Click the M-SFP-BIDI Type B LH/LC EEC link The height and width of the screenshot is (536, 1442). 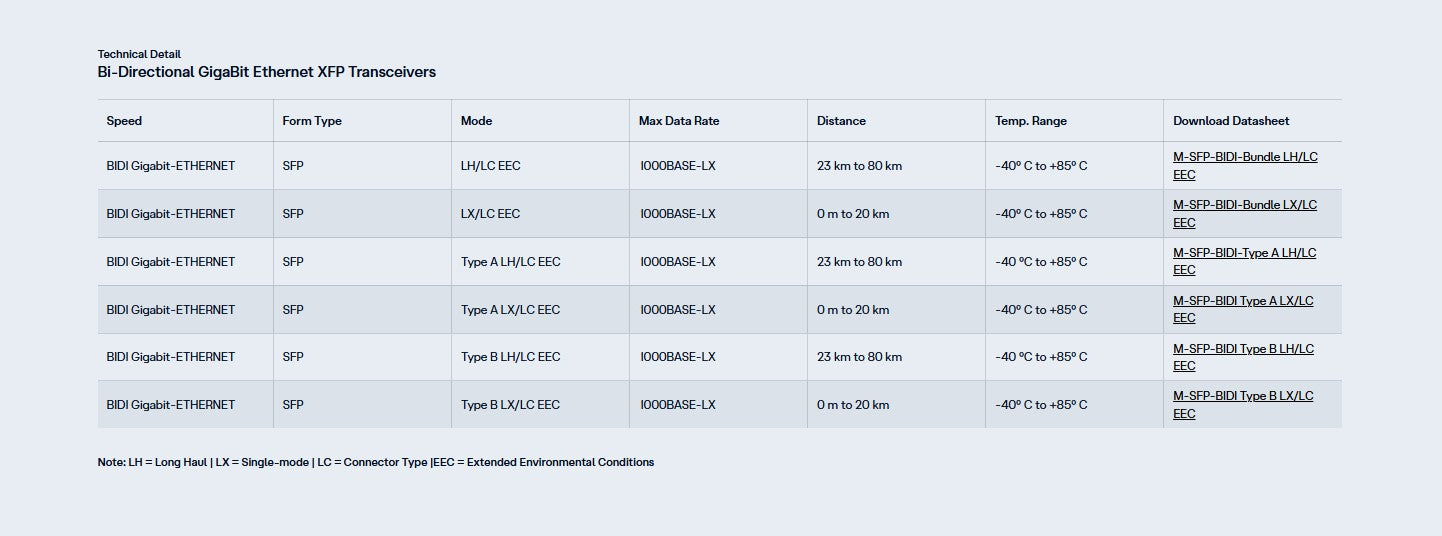(1243, 349)
